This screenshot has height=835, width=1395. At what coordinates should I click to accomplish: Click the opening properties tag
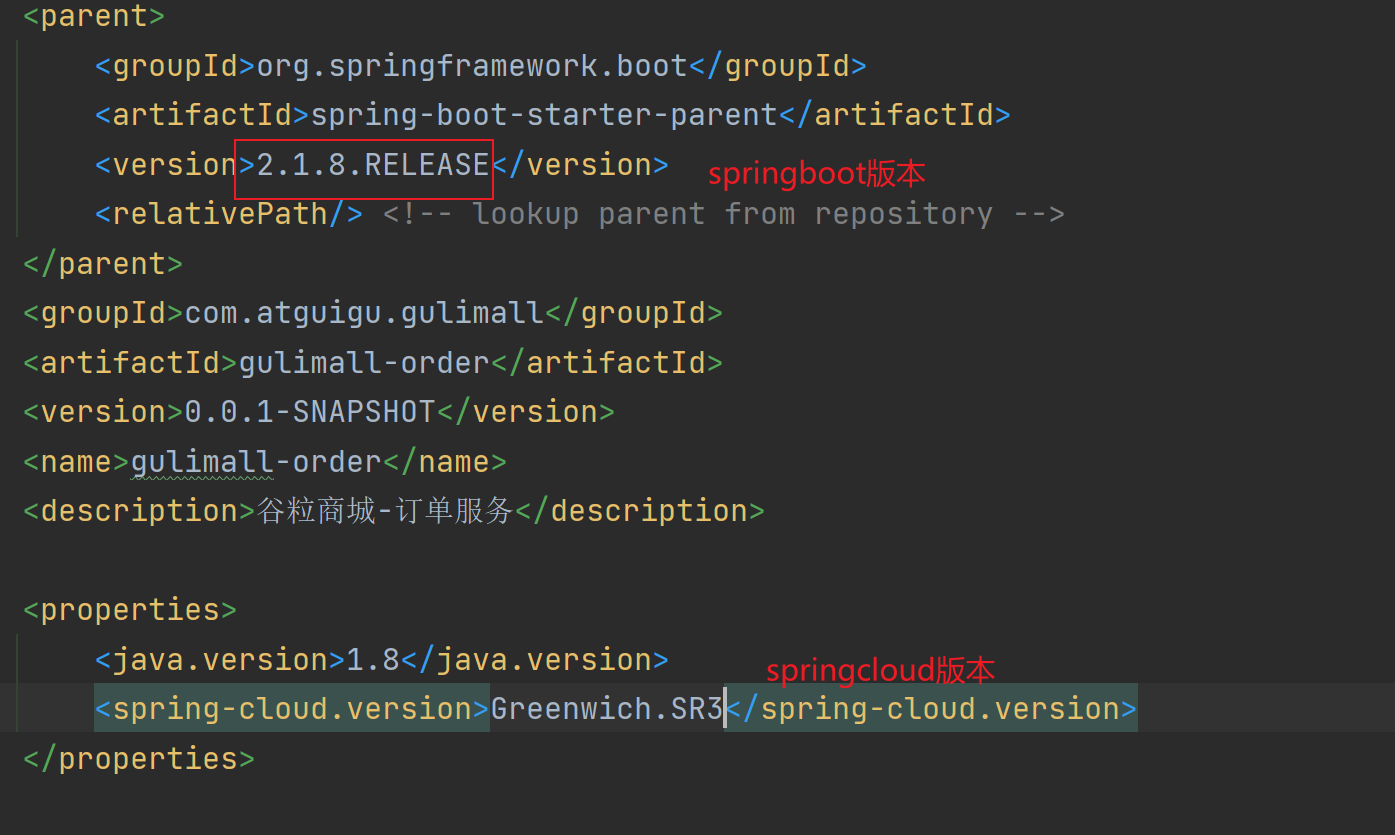tap(130, 610)
